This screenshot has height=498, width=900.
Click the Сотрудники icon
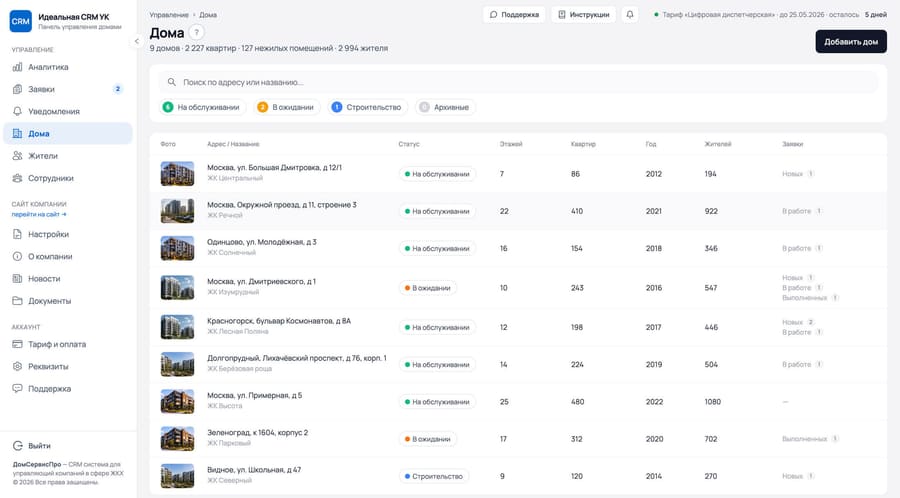(x=17, y=178)
